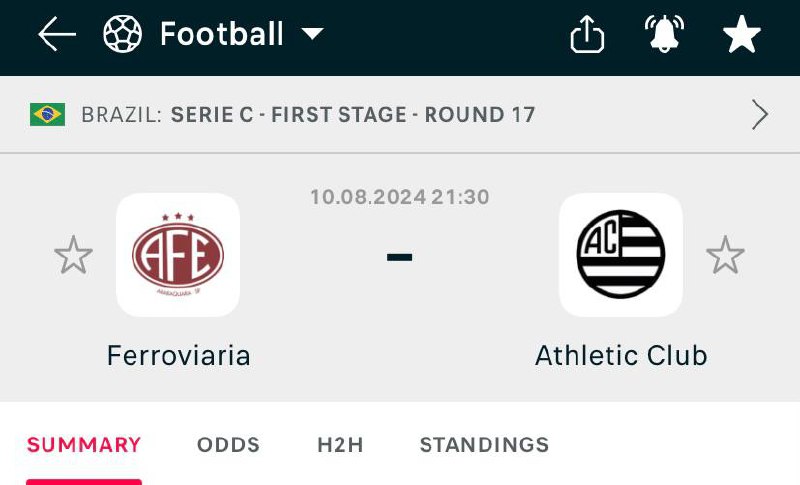Viewport: 800px width, 485px height.
Task: Open league details via right chevron
Action: (760, 114)
